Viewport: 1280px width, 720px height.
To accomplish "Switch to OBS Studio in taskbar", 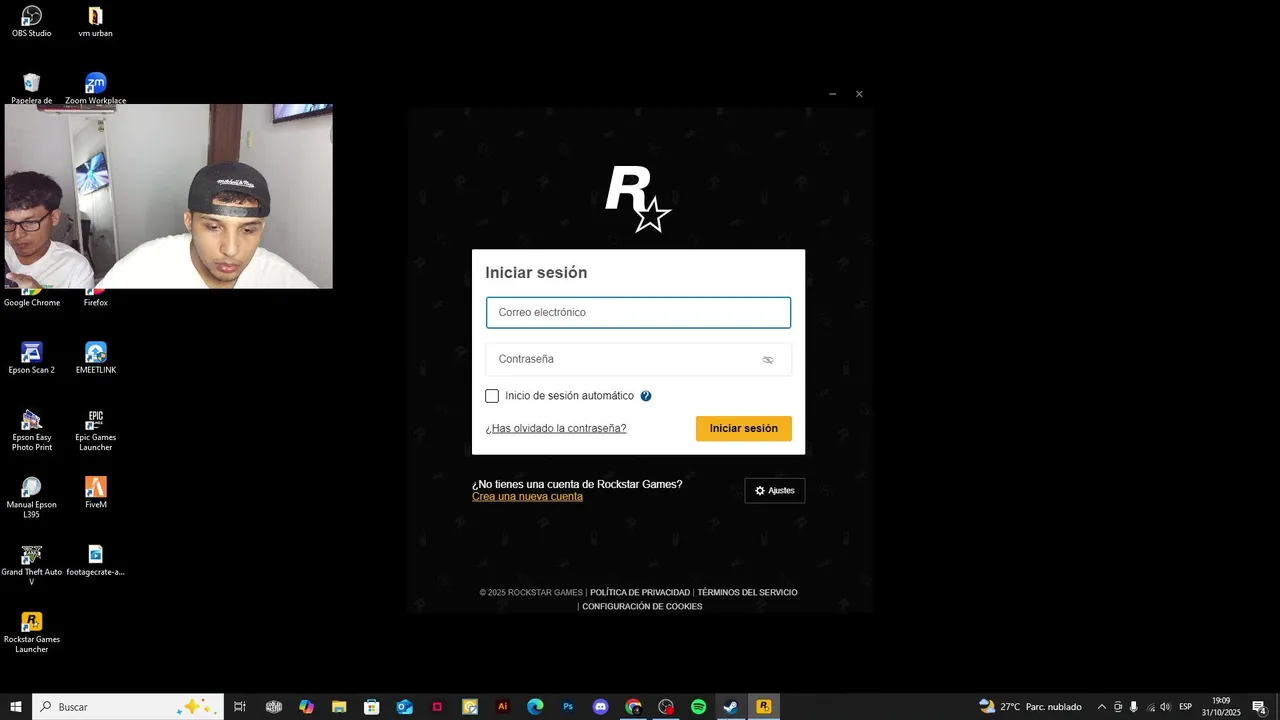I will (x=666, y=707).
